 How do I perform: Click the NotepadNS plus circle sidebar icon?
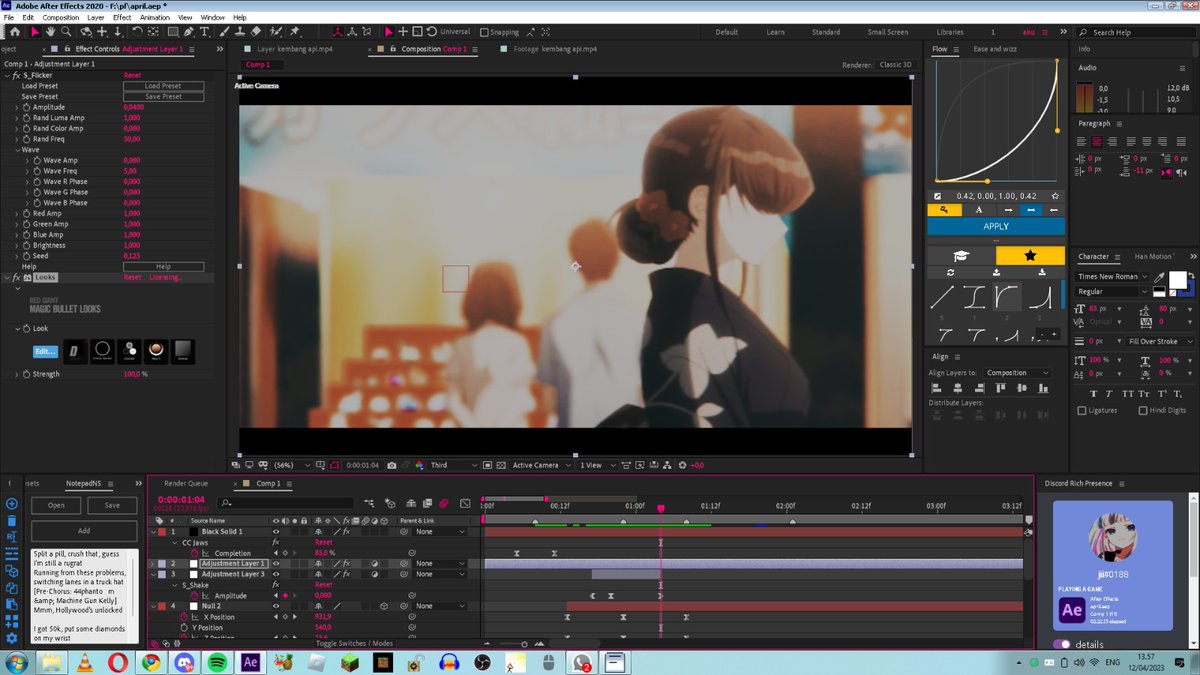[11, 504]
